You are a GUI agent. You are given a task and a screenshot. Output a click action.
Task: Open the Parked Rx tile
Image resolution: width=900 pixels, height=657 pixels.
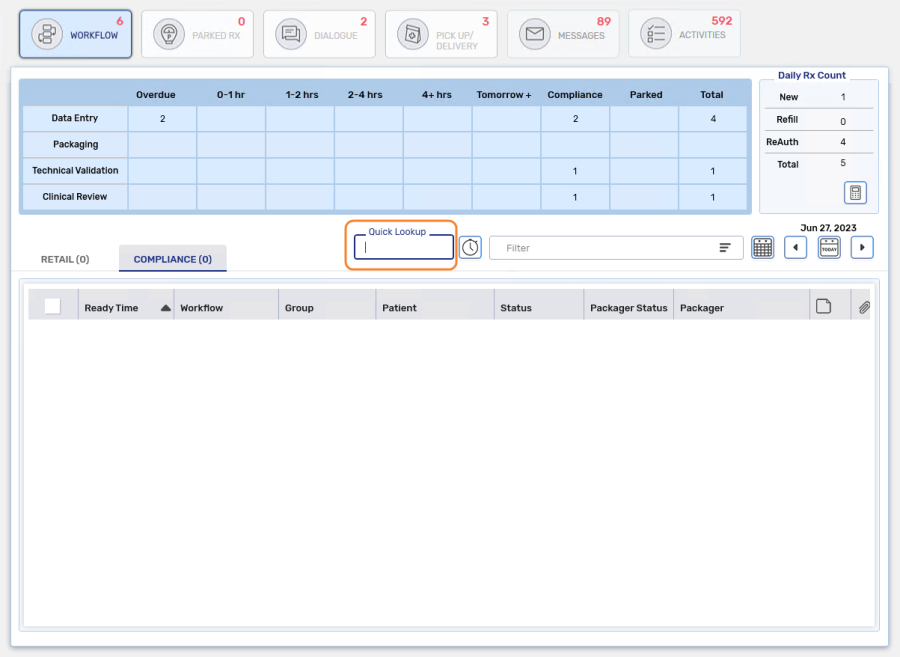[197, 35]
